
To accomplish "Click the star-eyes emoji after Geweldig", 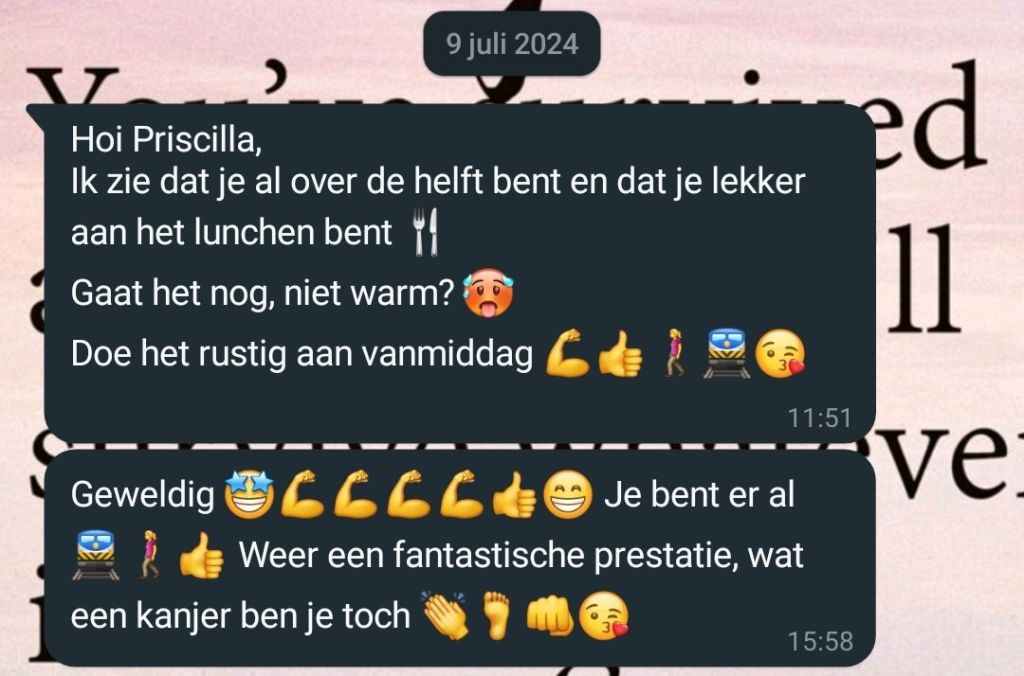I will pyautogui.click(x=249, y=494).
